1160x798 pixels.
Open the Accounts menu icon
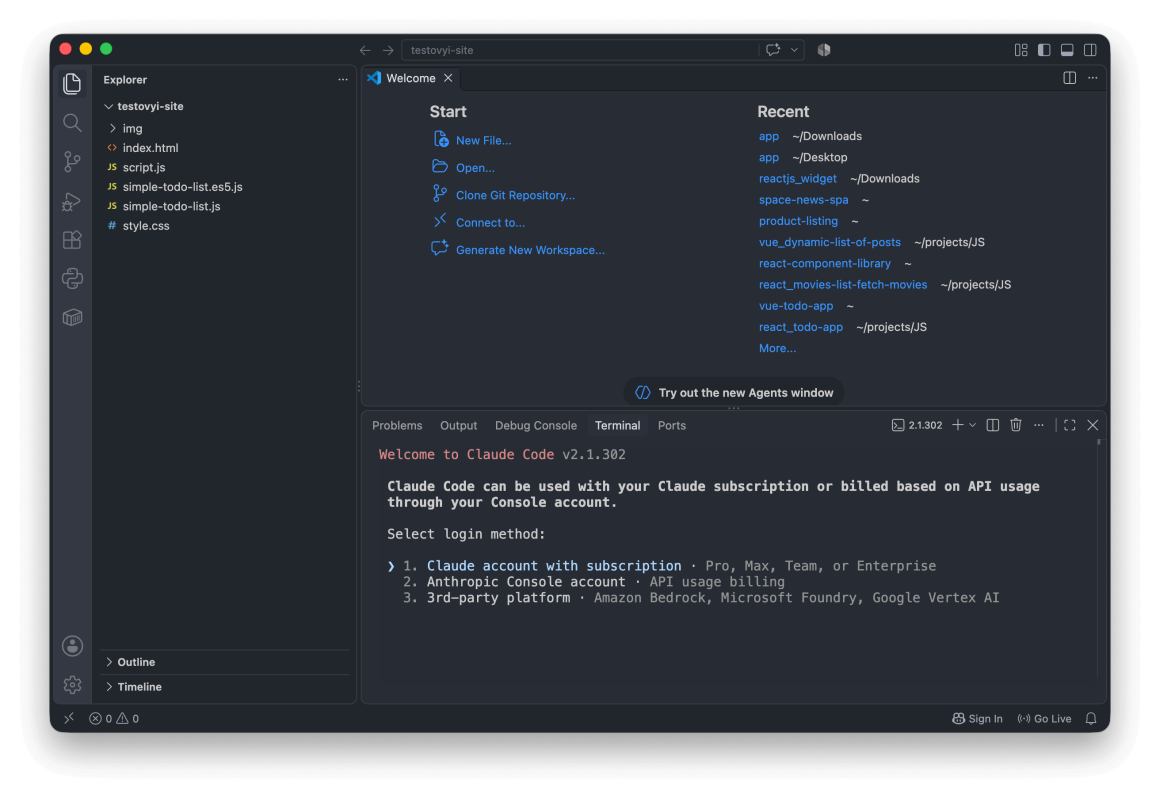click(x=72, y=646)
